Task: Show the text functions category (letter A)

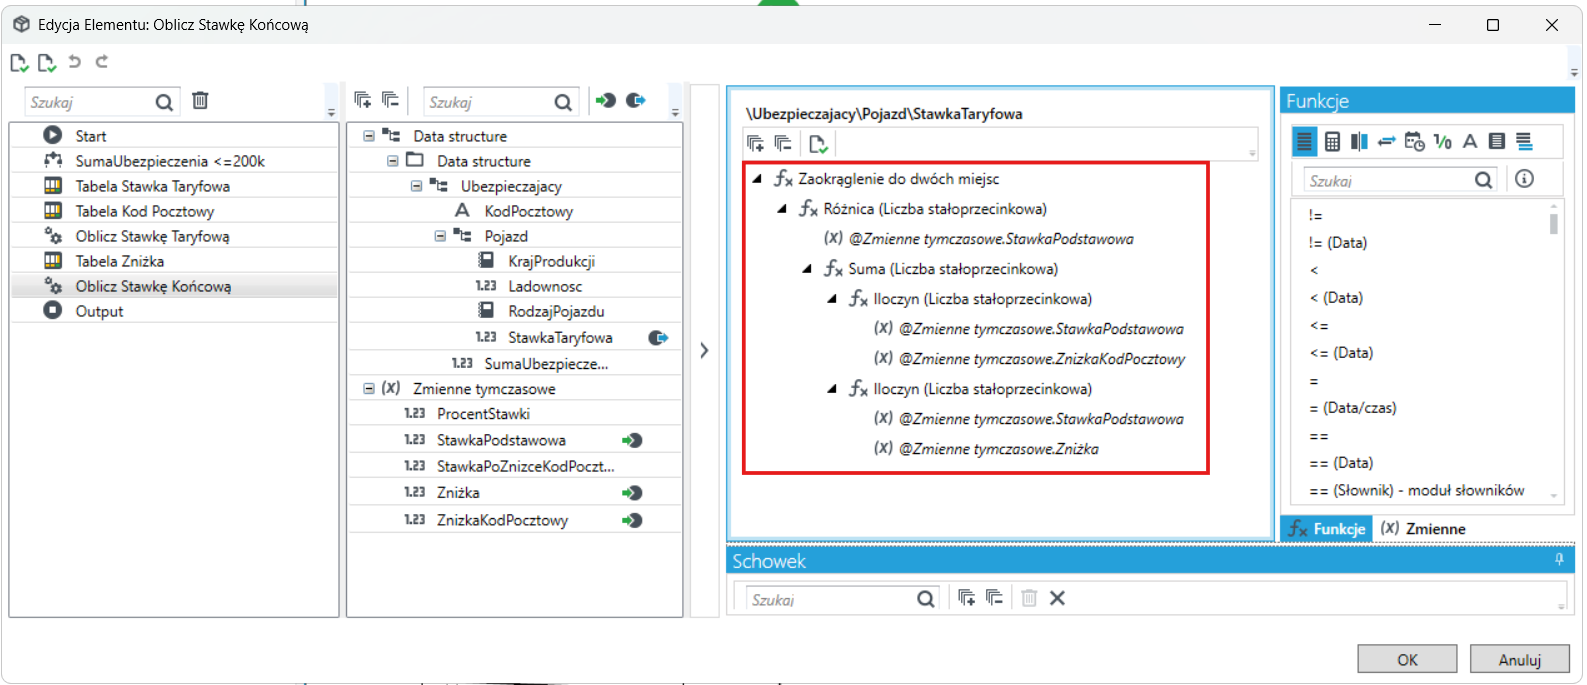Action: (x=1470, y=142)
